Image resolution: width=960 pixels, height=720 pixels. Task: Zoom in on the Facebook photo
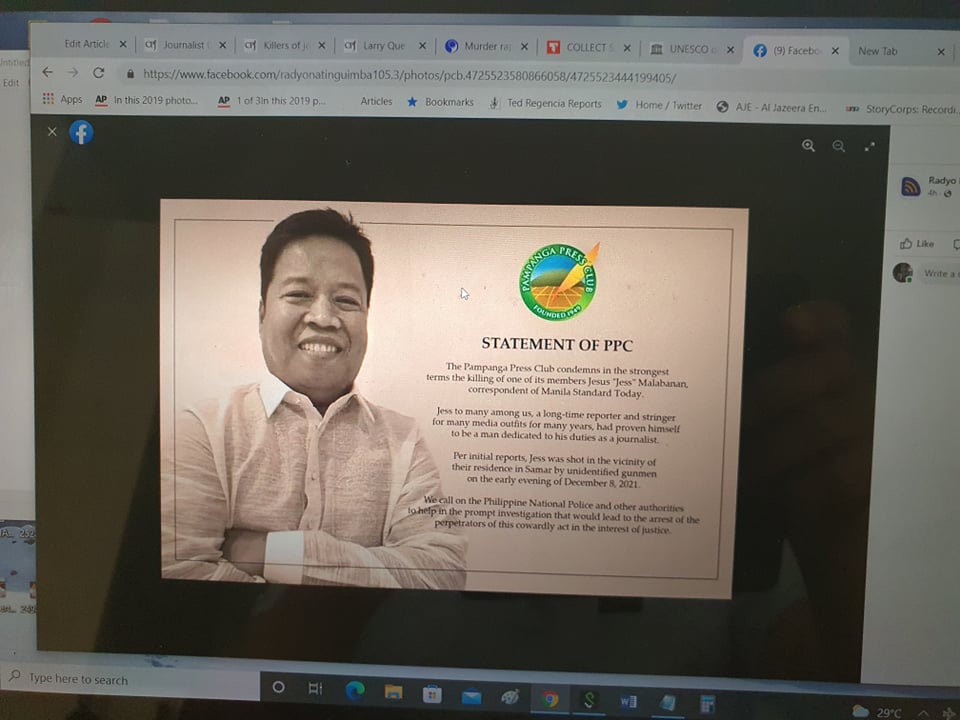click(x=808, y=146)
